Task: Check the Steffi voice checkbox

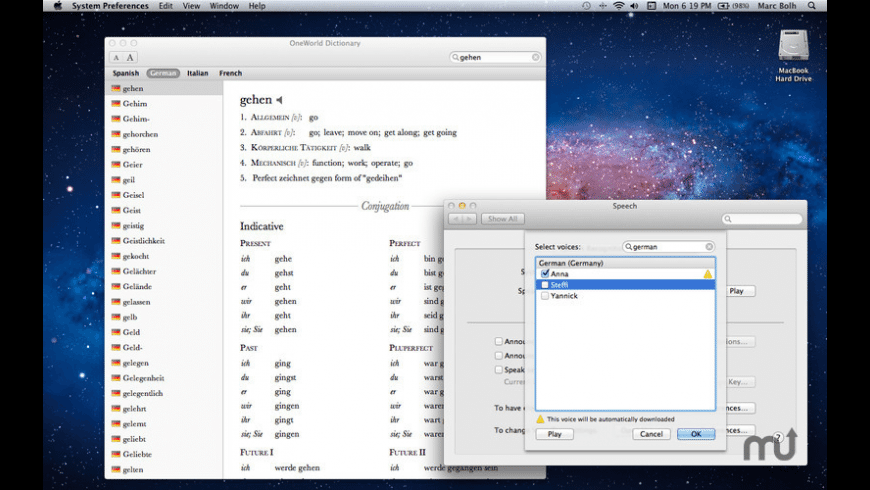Action: click(545, 285)
